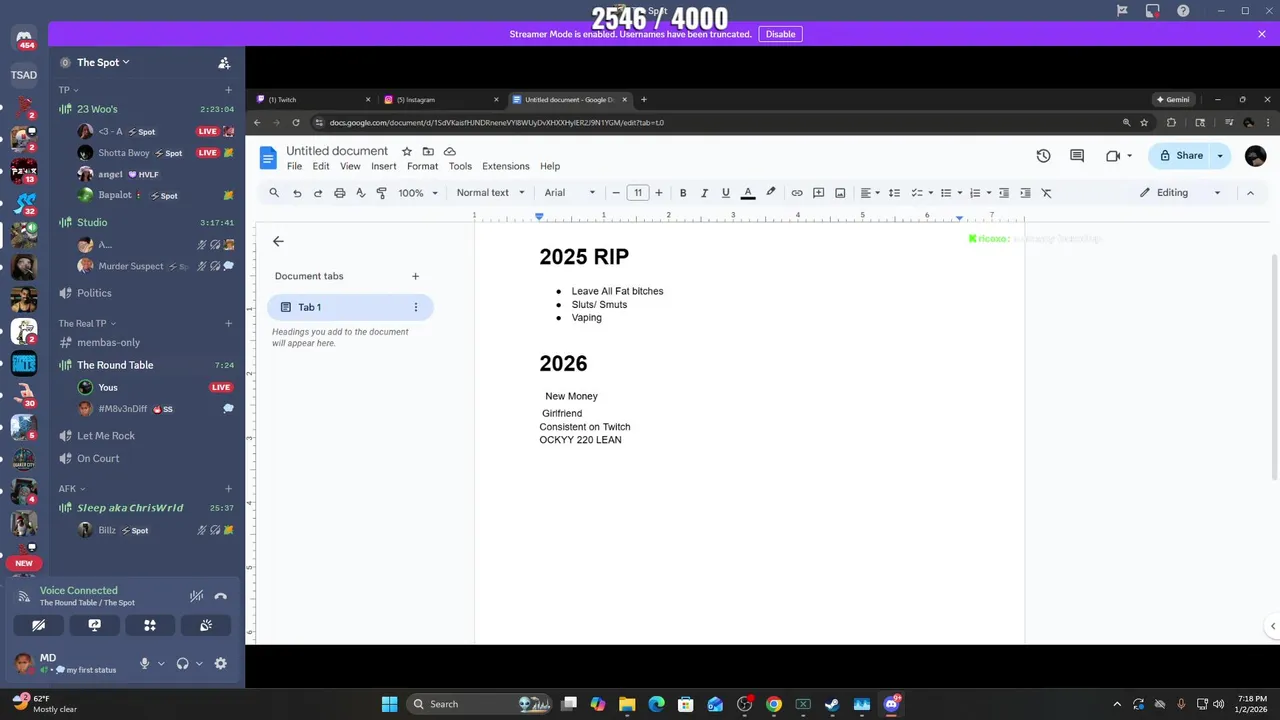
Task: Undo the last edit in Docs
Action: click(297, 193)
